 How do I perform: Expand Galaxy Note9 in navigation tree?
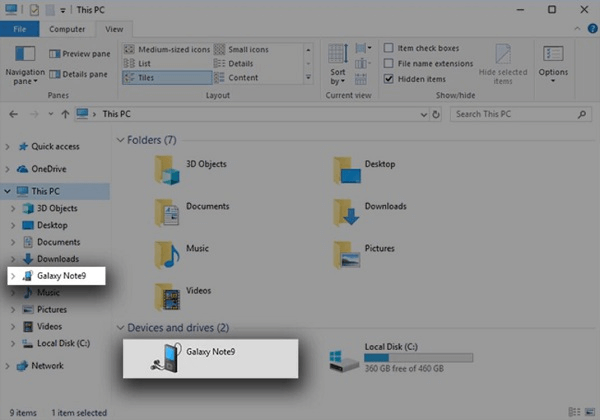coord(12,275)
